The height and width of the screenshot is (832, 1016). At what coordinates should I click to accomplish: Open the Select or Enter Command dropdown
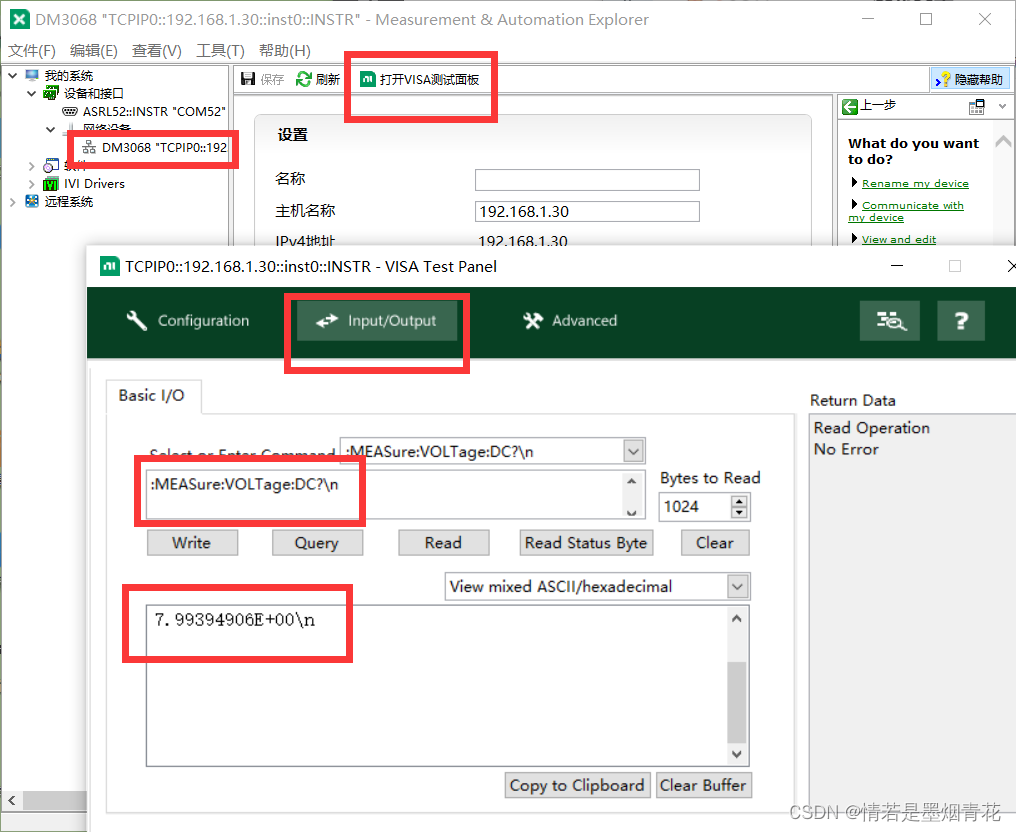tap(633, 451)
